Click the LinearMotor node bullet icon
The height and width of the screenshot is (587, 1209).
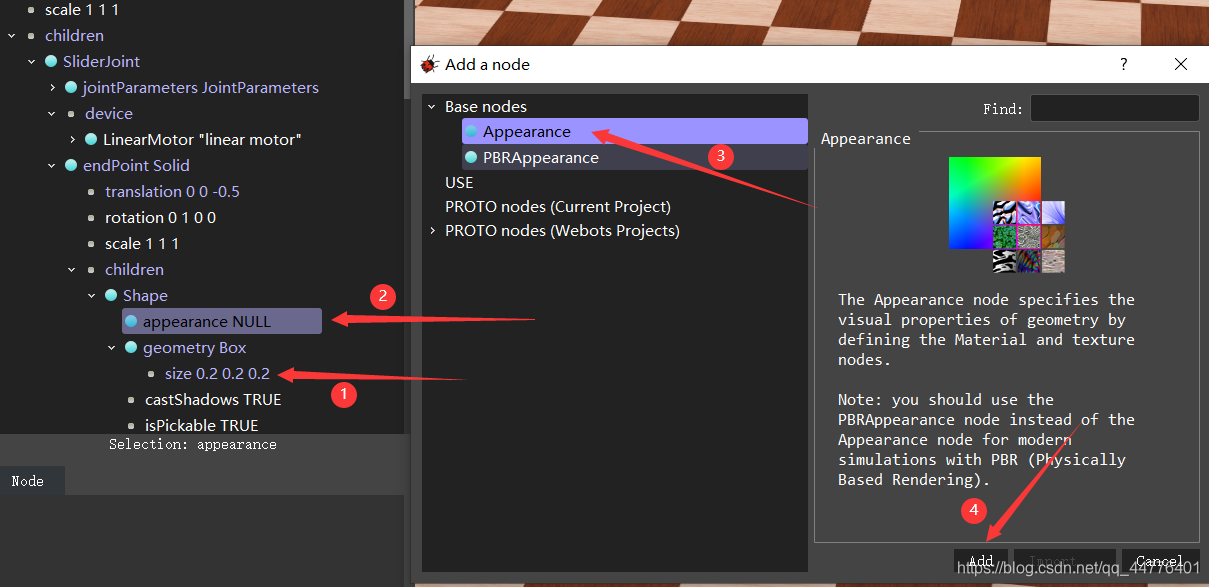coord(91,140)
